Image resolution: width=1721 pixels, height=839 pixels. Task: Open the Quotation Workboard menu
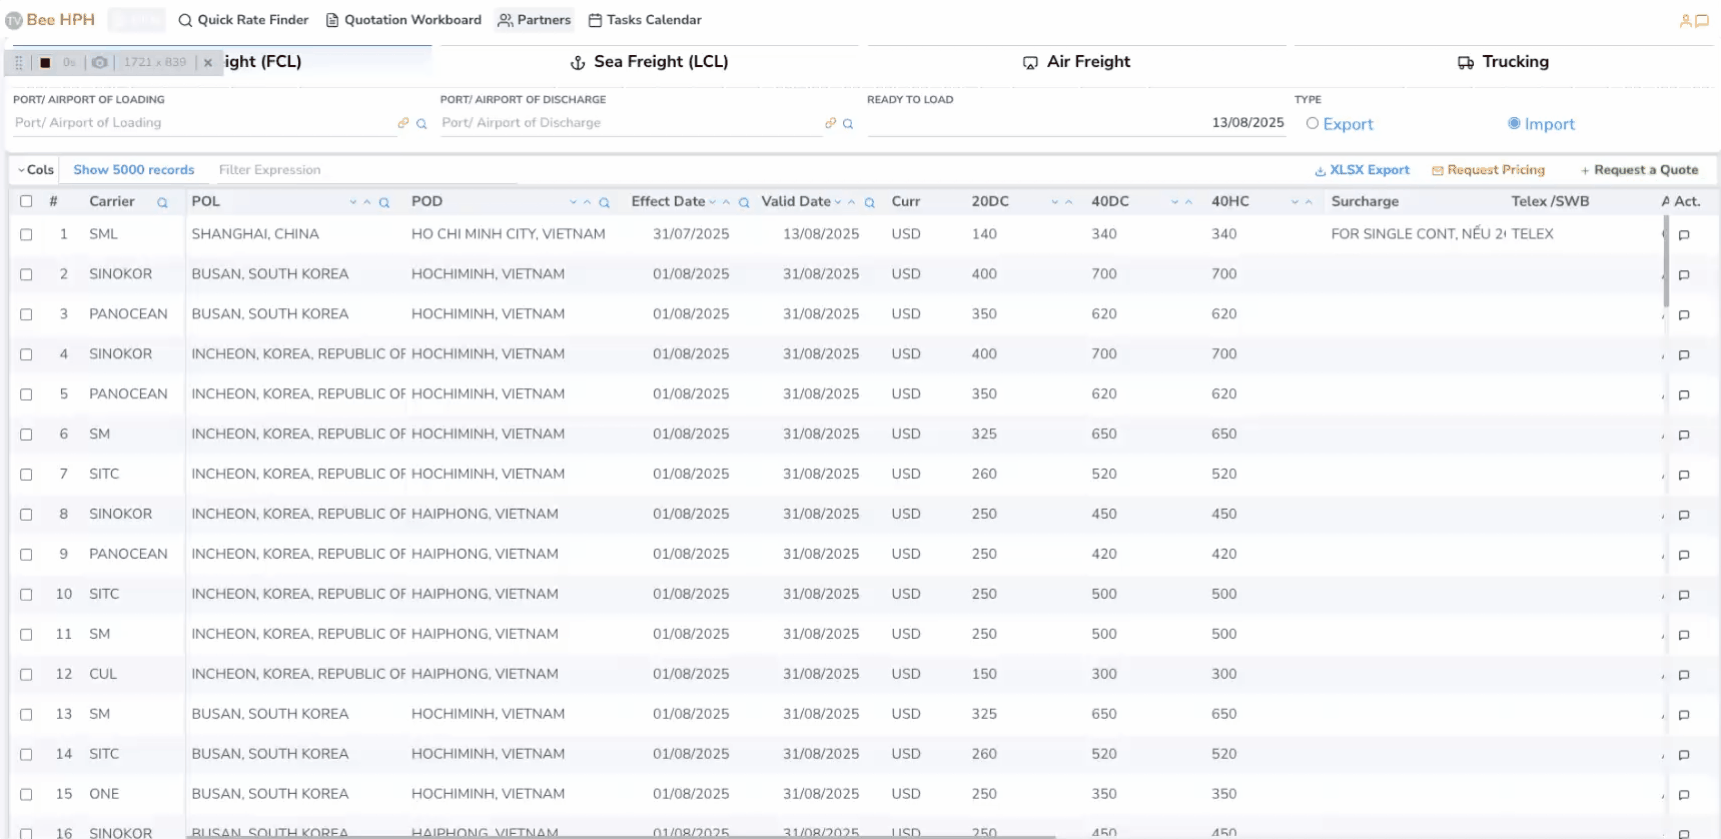pyautogui.click(x=403, y=20)
